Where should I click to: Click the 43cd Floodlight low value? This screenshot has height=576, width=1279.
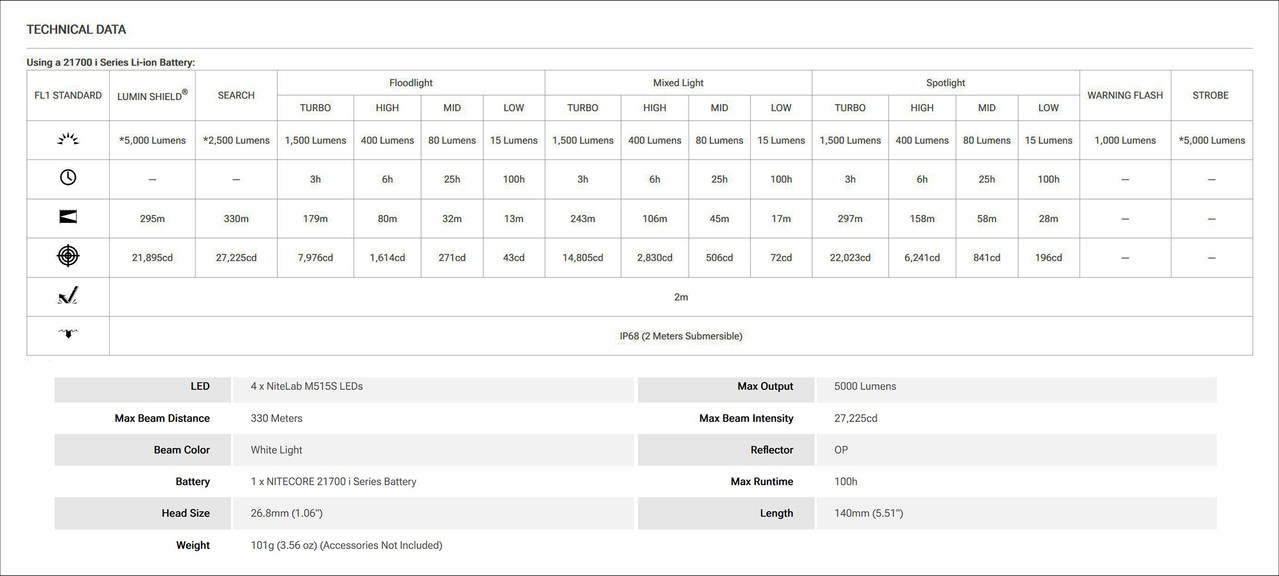(513, 258)
